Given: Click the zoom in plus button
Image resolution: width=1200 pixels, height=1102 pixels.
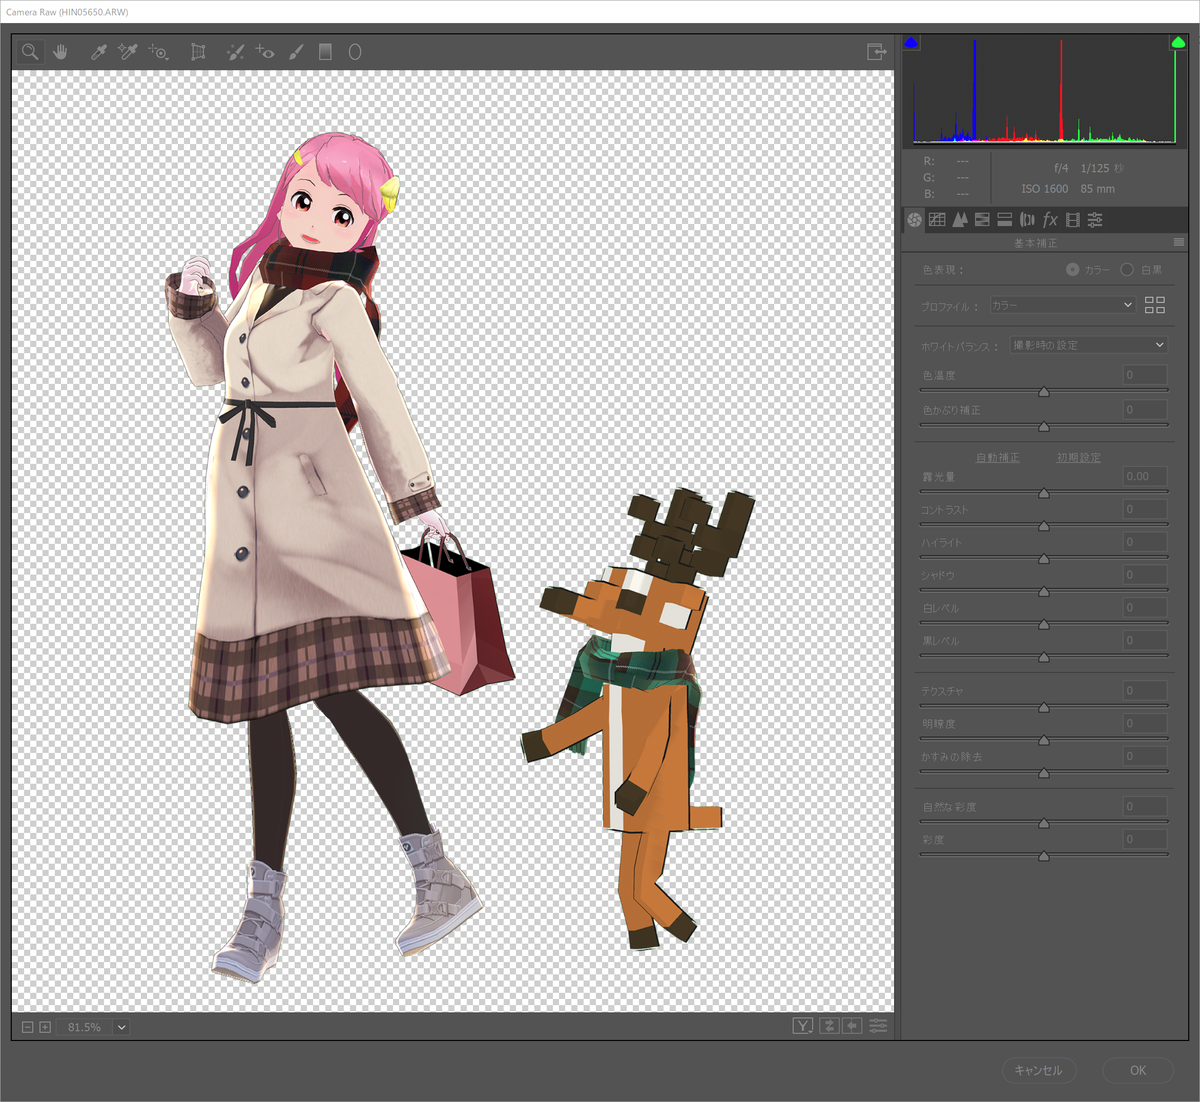Looking at the screenshot, I should [45, 1027].
